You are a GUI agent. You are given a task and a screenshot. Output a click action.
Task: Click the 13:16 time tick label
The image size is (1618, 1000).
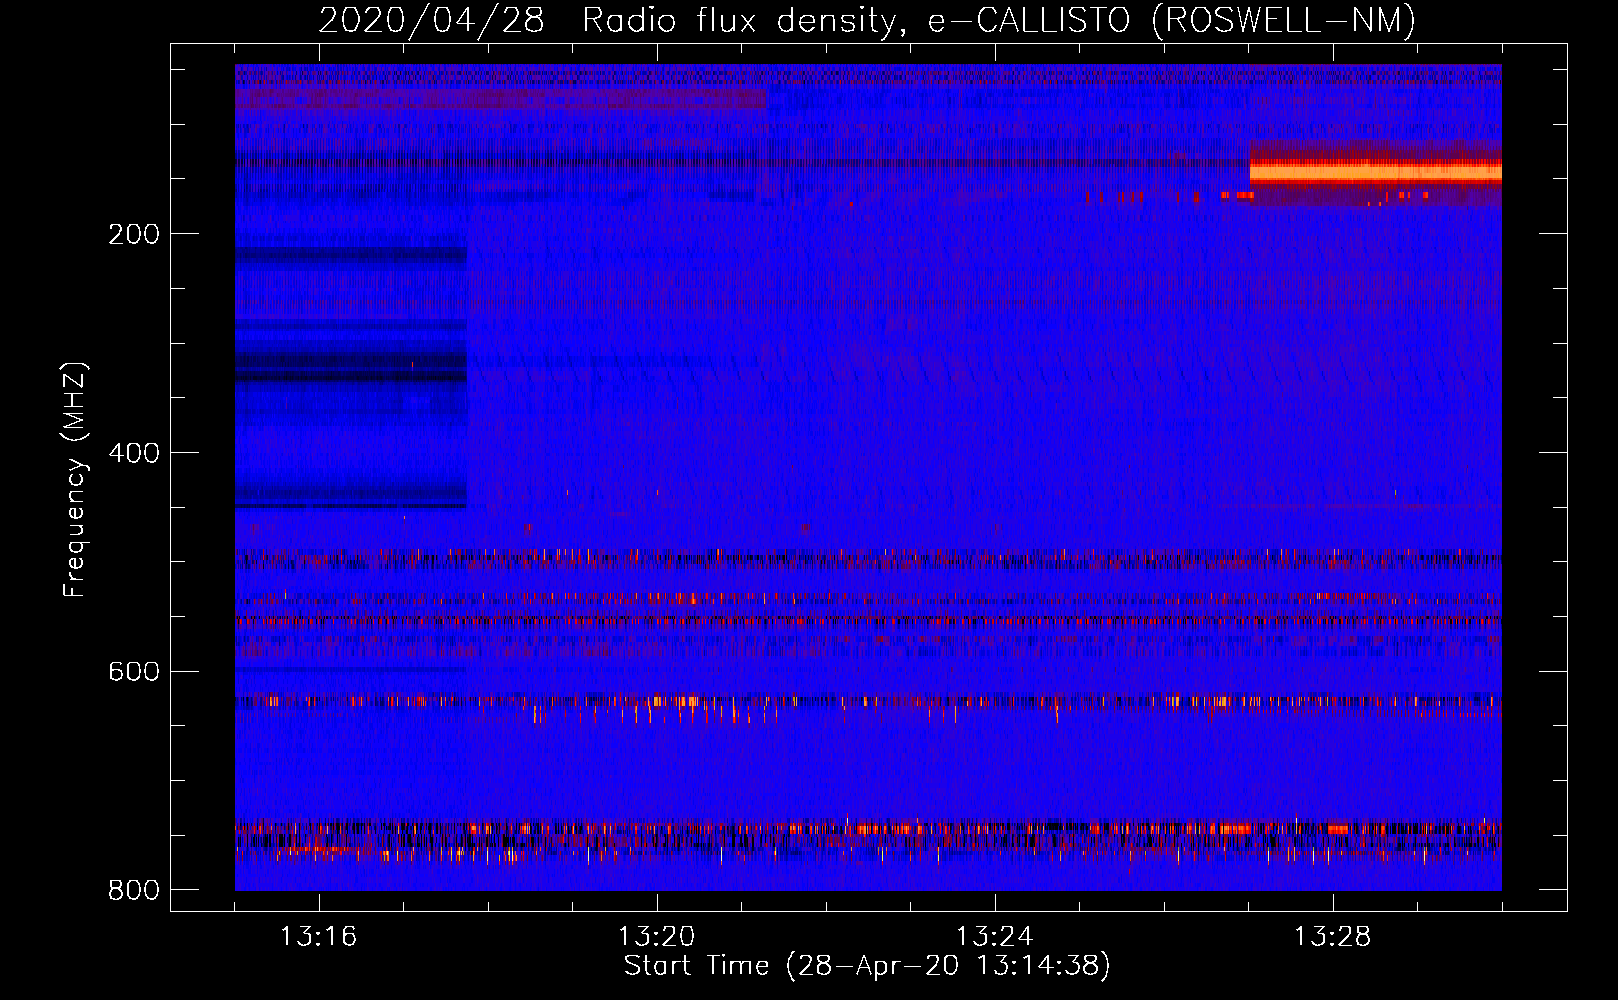[x=318, y=937]
